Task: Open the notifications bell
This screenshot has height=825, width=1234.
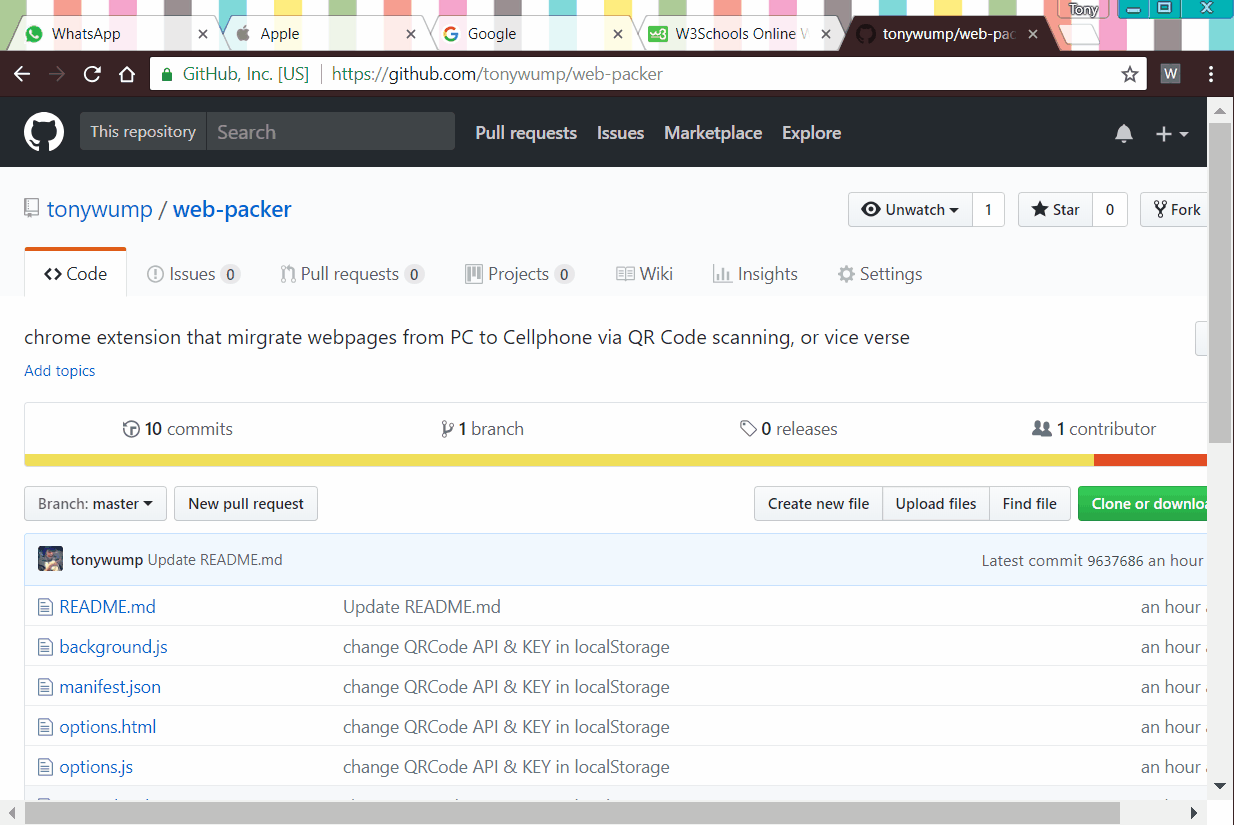Action: point(1123,132)
